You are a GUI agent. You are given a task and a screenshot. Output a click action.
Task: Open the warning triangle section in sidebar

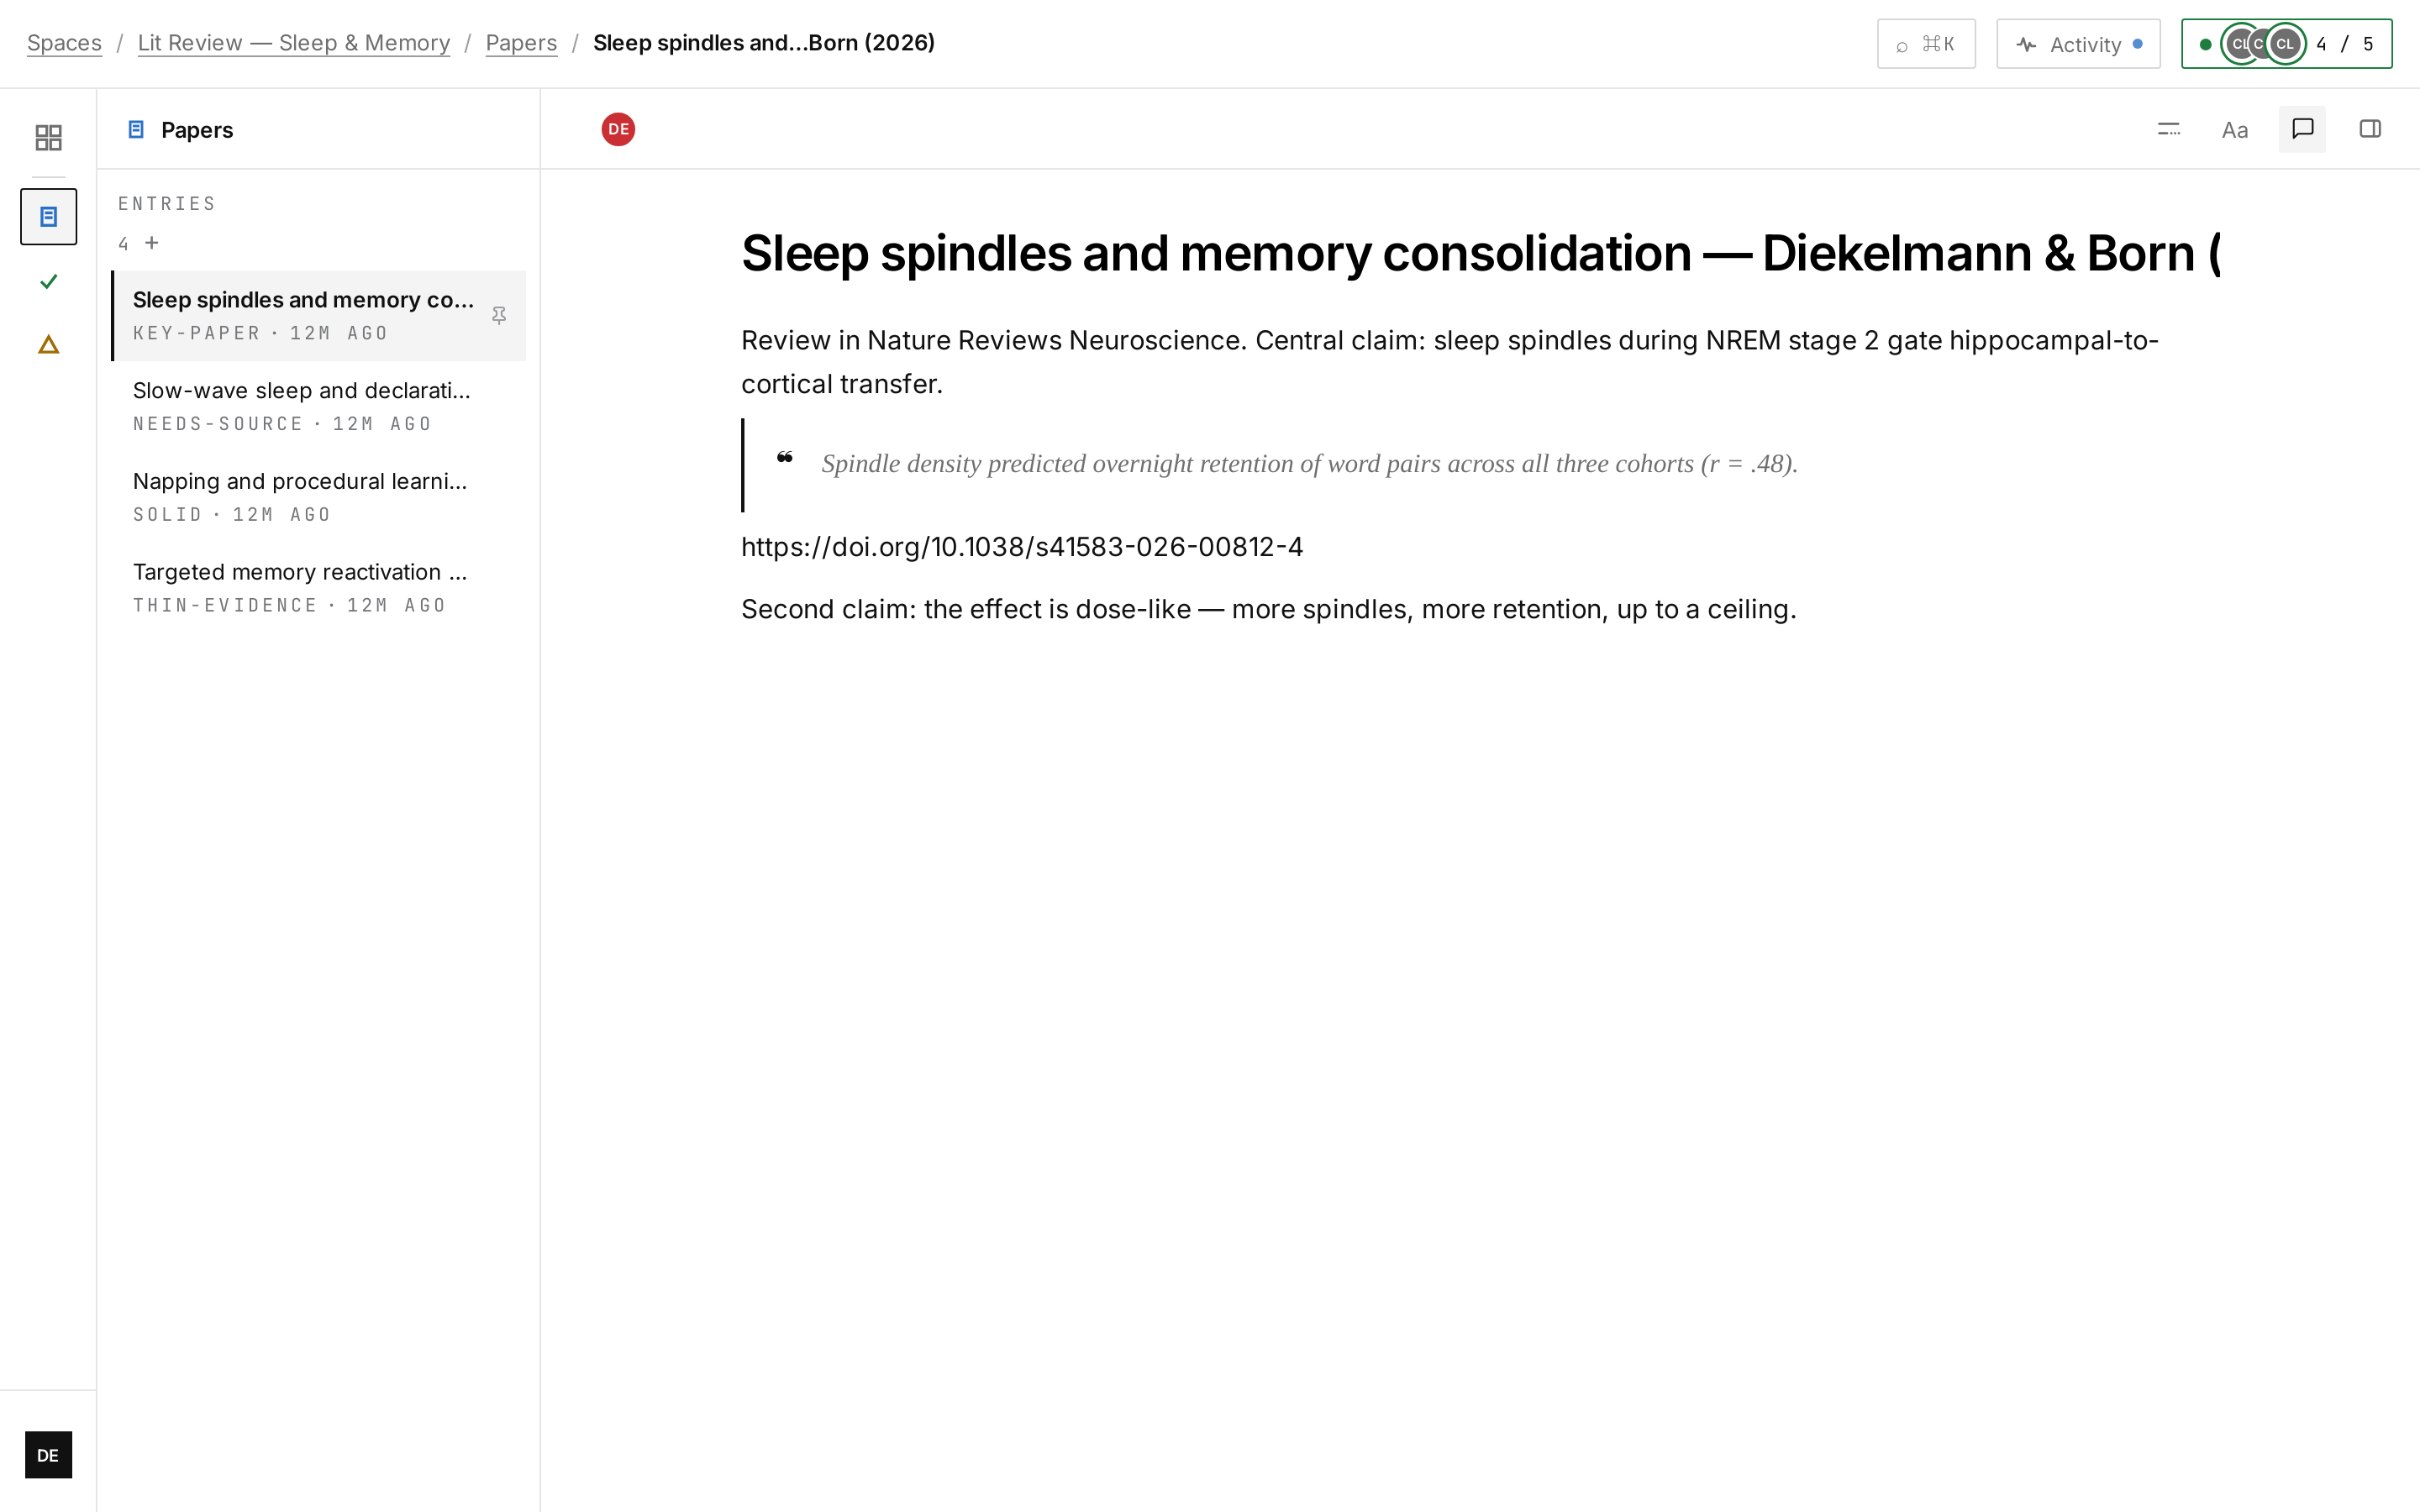[48, 345]
